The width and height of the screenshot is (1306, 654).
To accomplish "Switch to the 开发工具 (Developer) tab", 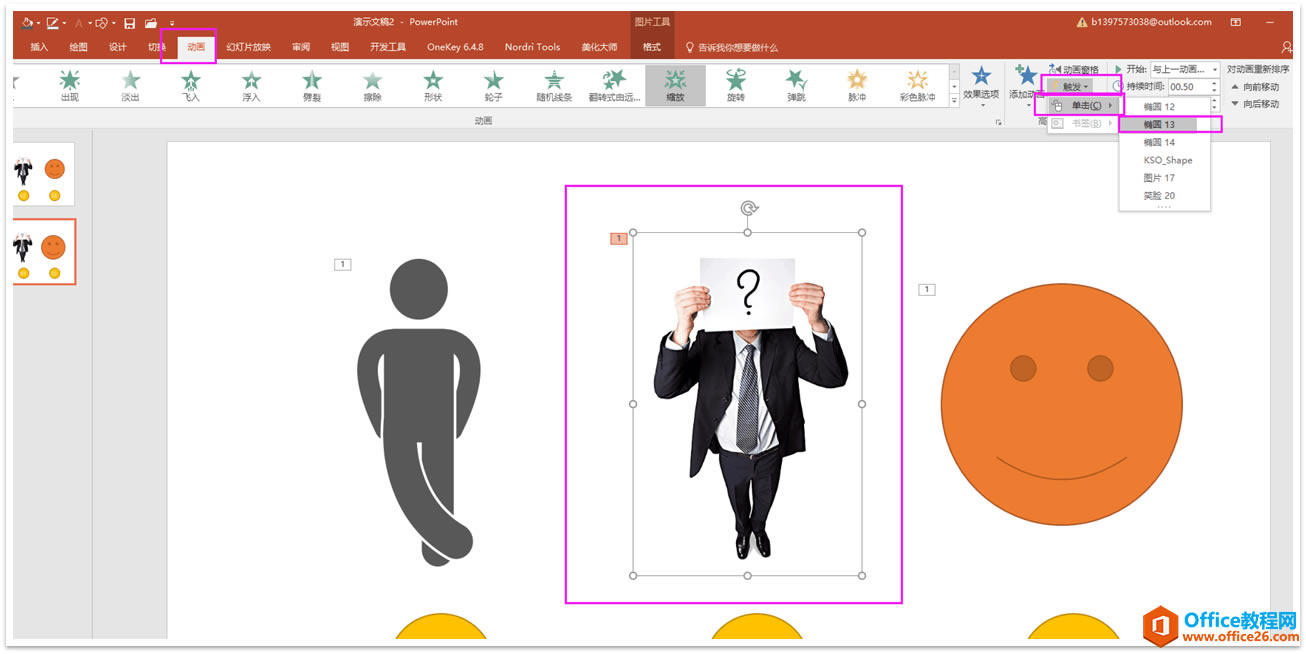I will point(388,47).
